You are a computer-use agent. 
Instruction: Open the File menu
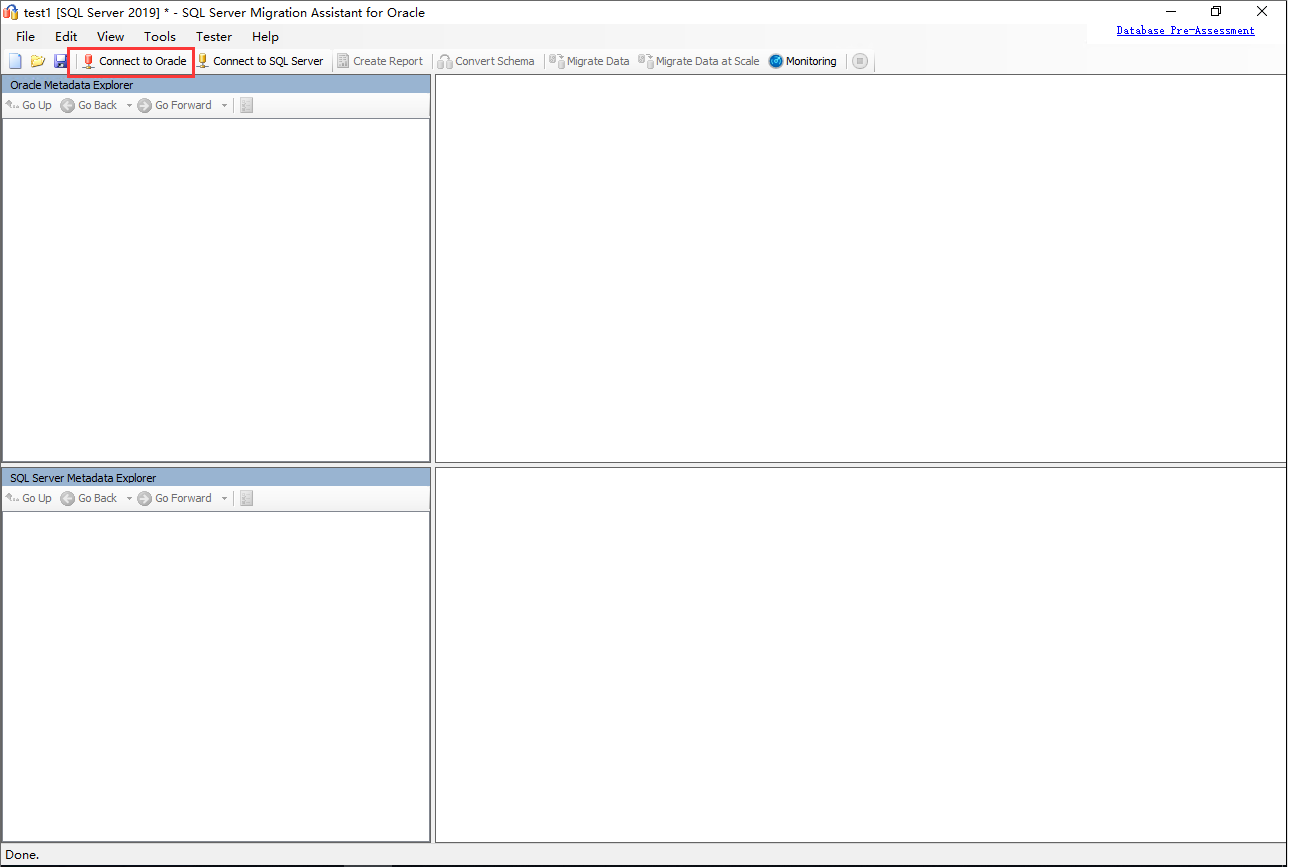[x=26, y=37]
